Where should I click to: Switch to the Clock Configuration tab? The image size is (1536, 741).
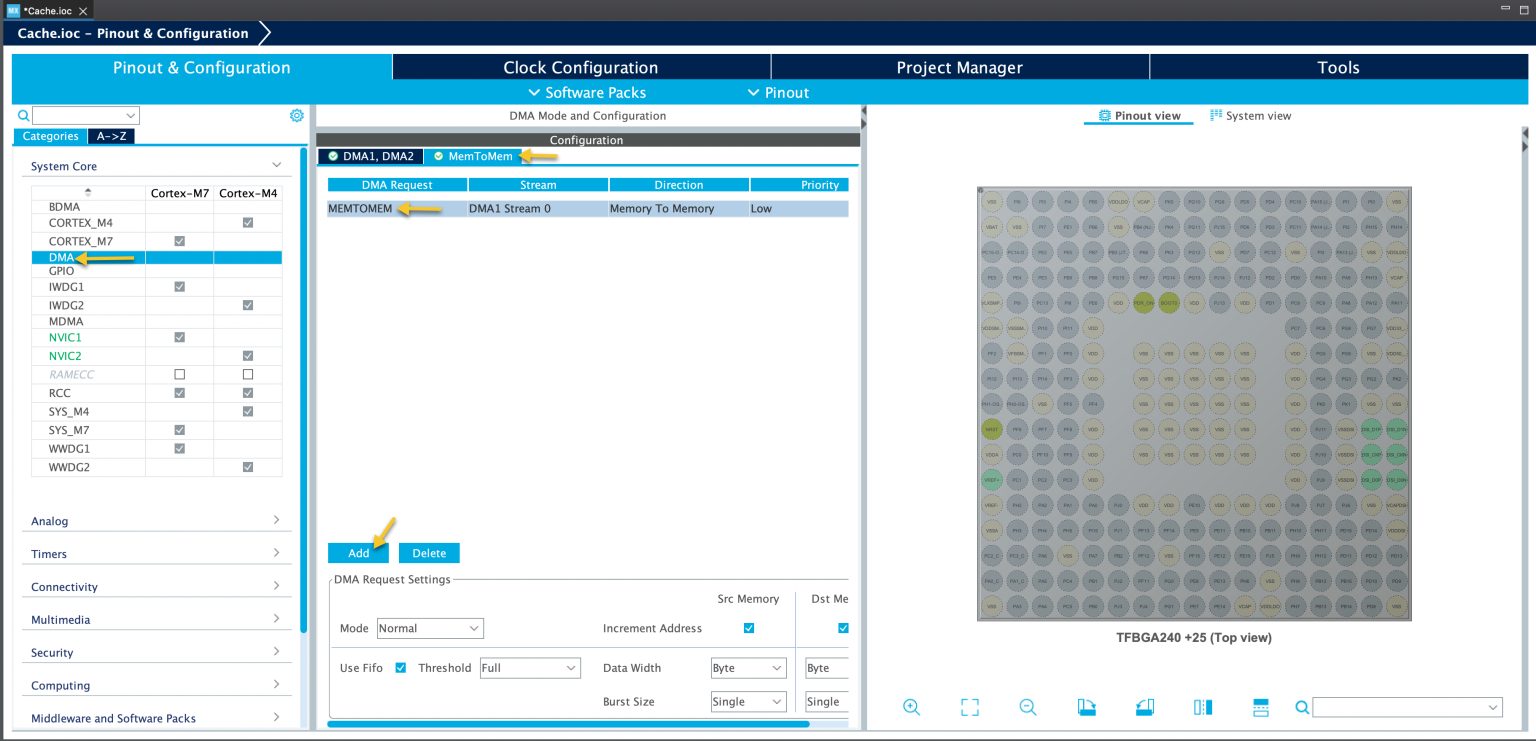coord(580,67)
